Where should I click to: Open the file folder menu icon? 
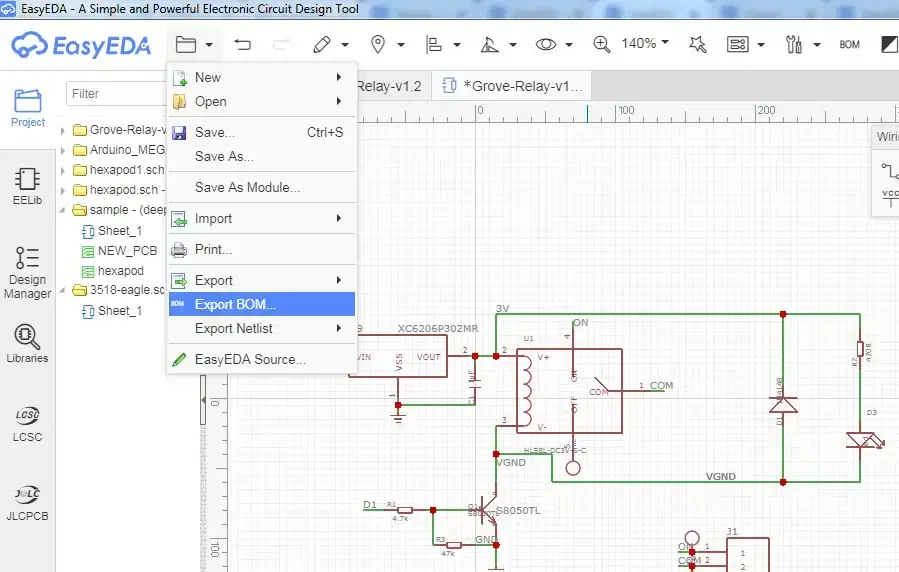pyautogui.click(x=186, y=45)
